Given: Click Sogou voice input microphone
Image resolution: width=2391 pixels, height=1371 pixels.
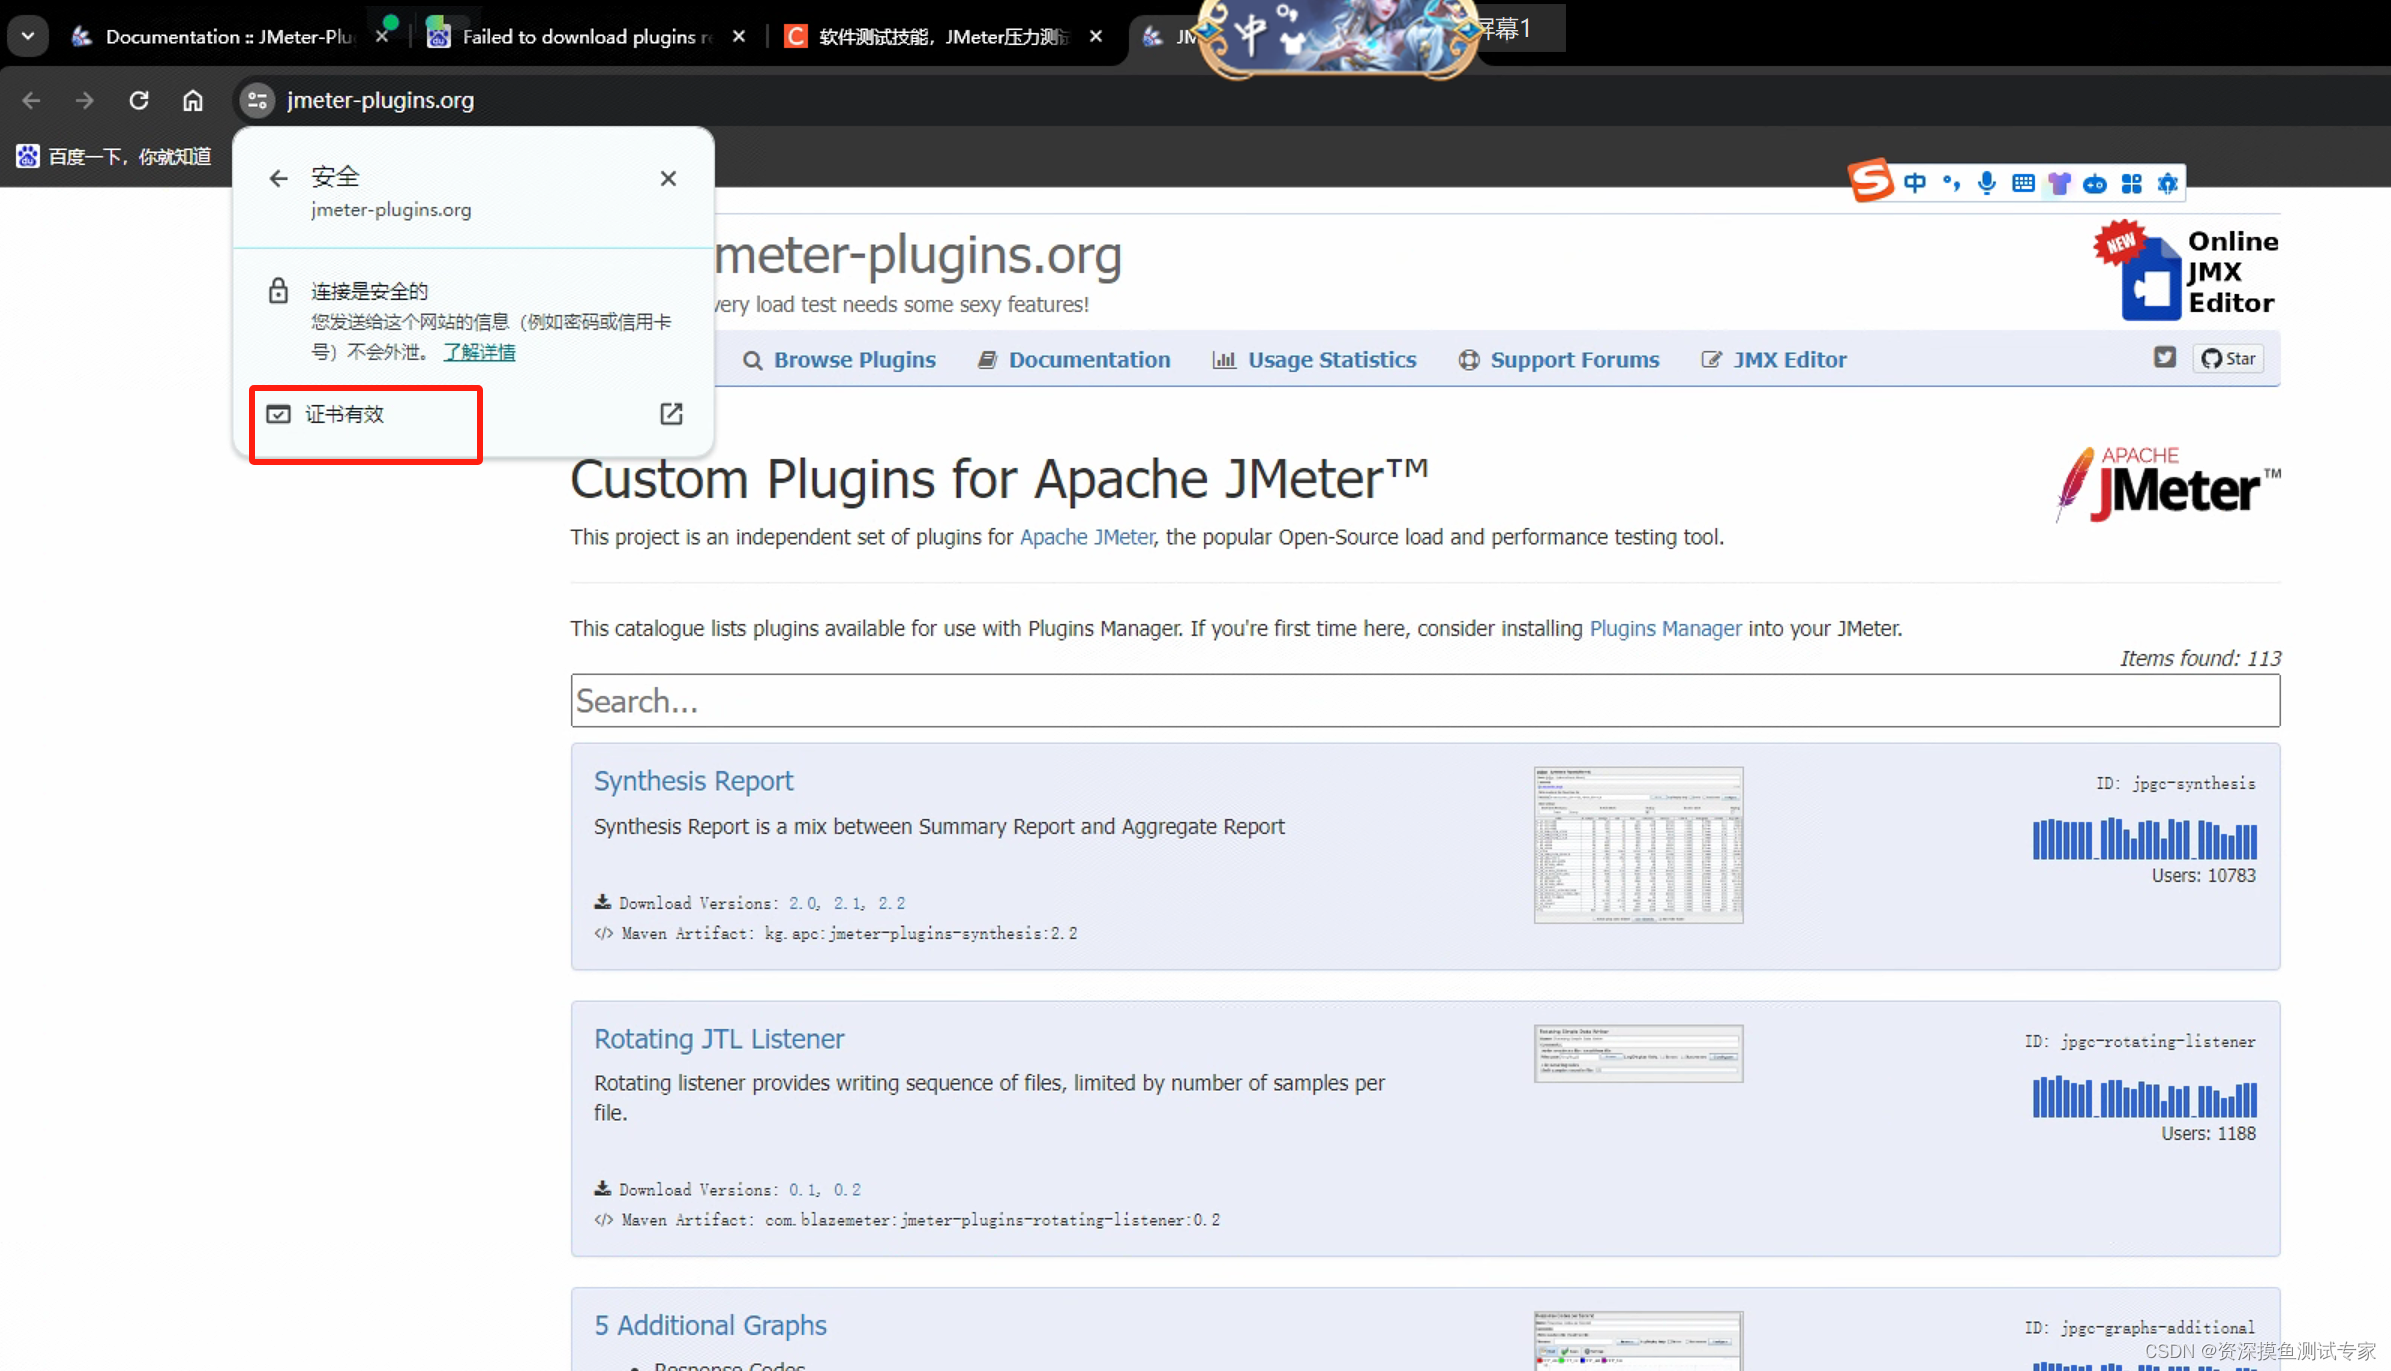Looking at the screenshot, I should pyautogui.click(x=1987, y=183).
